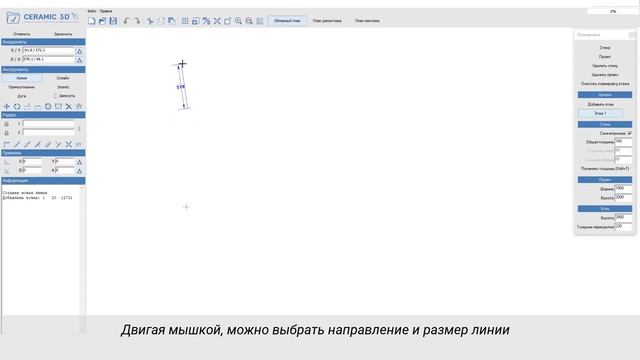640x360 pixels.
Task: Click the D / A coordinate input field
Action: click(x=49, y=60)
